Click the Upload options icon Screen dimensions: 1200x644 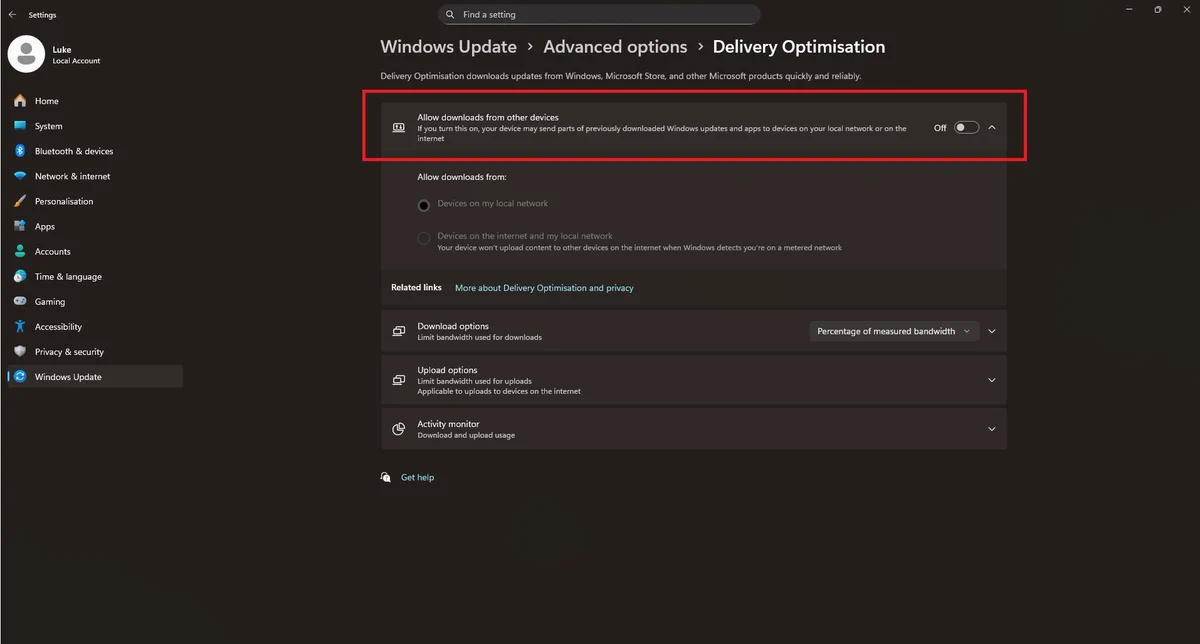tap(398, 380)
